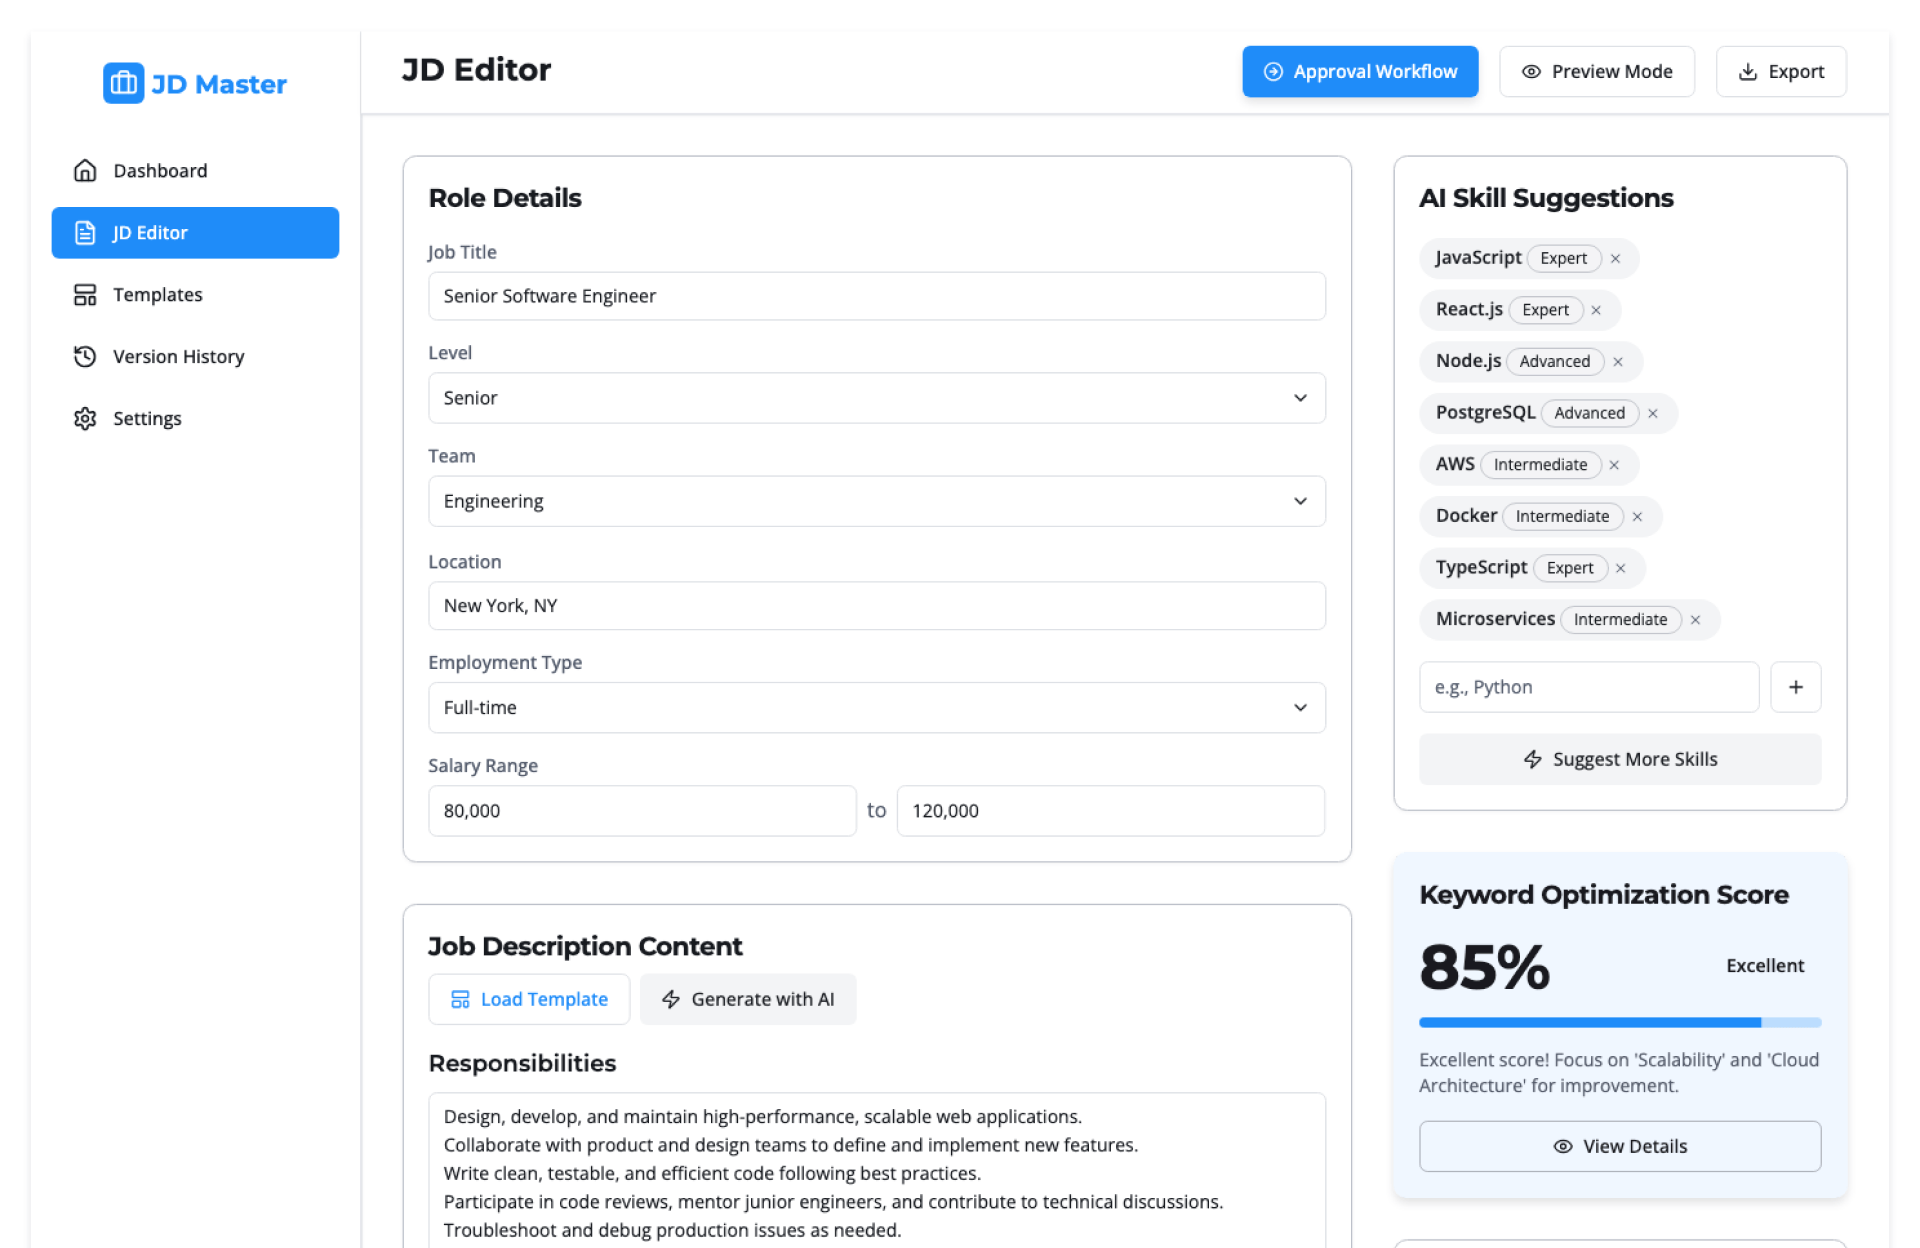Expand the Team dropdown
The width and height of the screenshot is (1920, 1248).
pyautogui.click(x=876, y=501)
